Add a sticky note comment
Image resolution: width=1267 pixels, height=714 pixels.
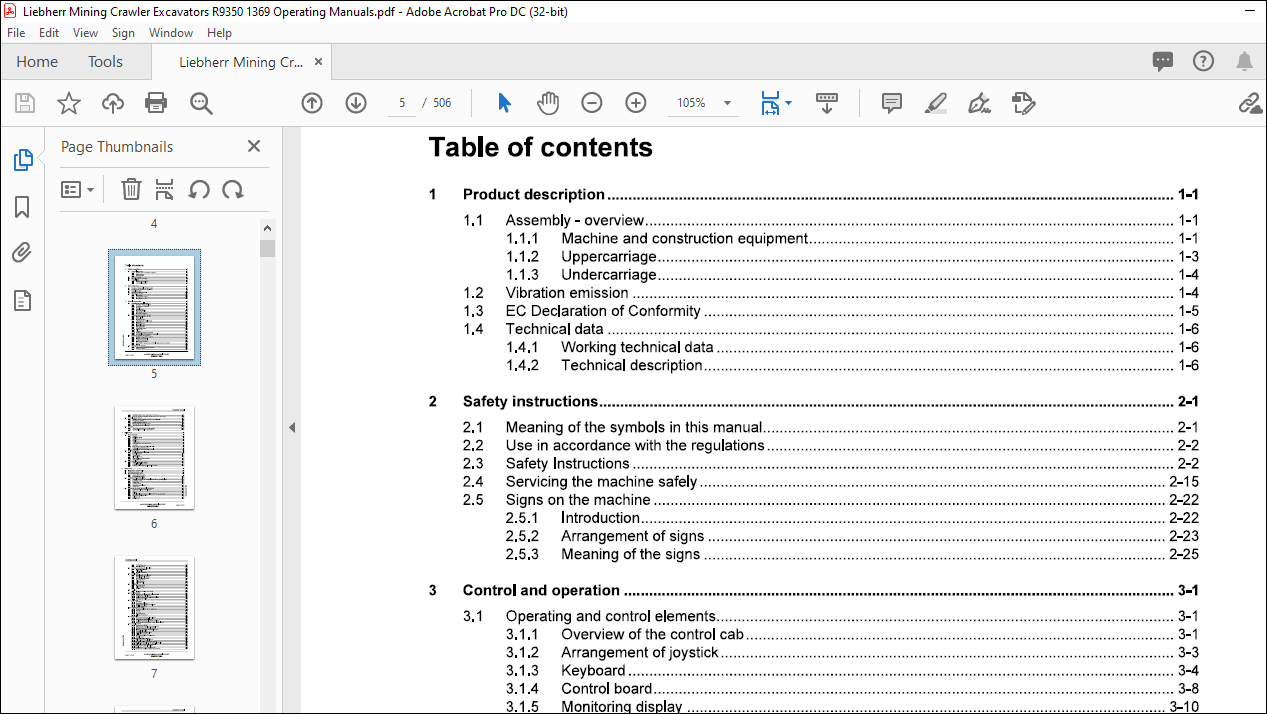pyautogui.click(x=892, y=103)
